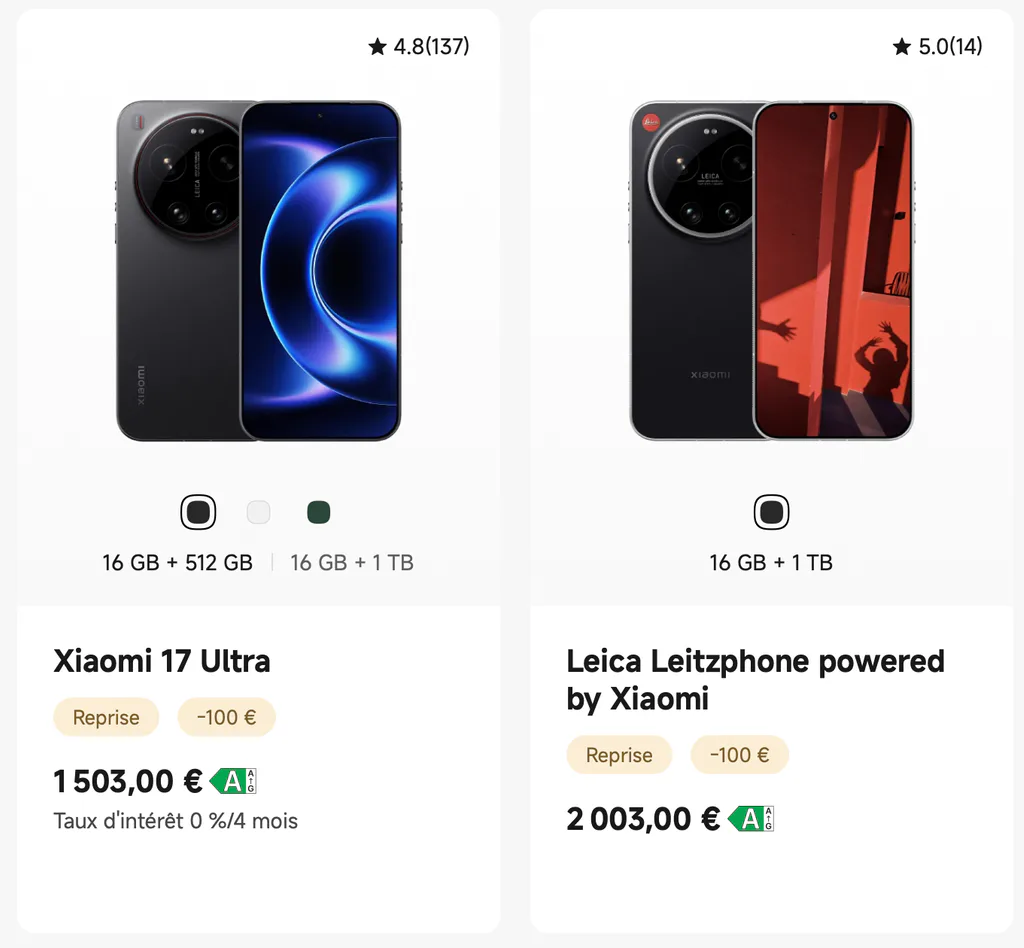Select the black color swatch for Leica Leitzphone
The image size is (1024, 948).
click(x=771, y=513)
